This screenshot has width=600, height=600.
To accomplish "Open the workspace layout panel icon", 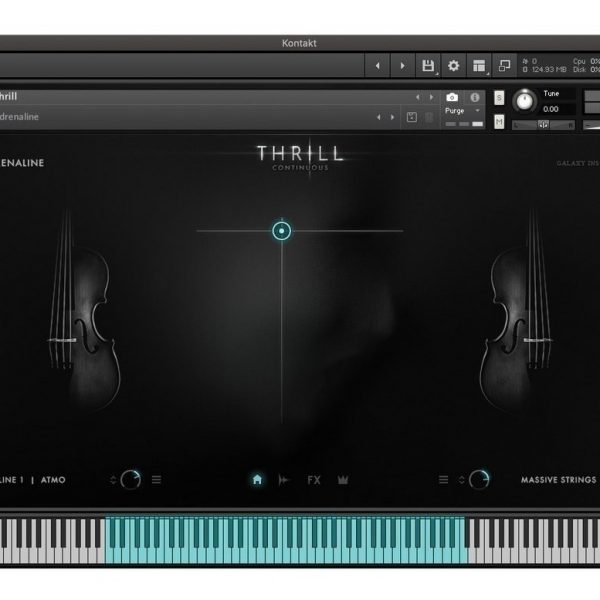I will click(479, 66).
